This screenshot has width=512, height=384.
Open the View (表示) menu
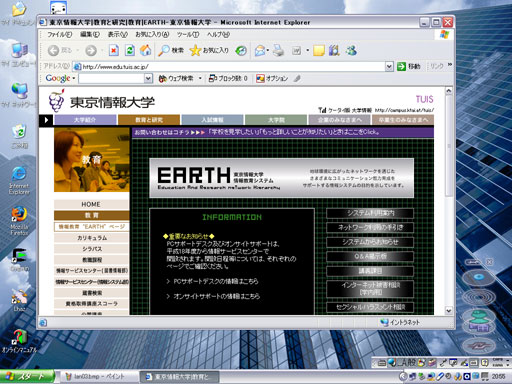[118, 34]
